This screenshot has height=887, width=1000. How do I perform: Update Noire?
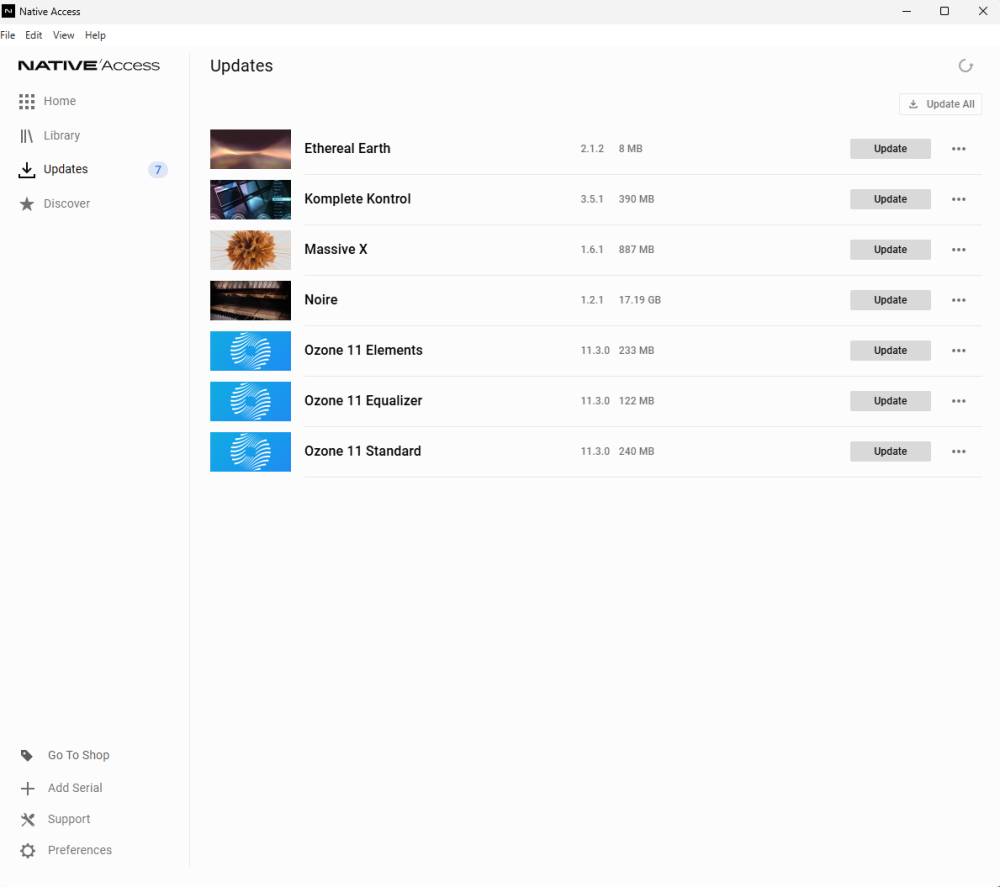point(890,300)
